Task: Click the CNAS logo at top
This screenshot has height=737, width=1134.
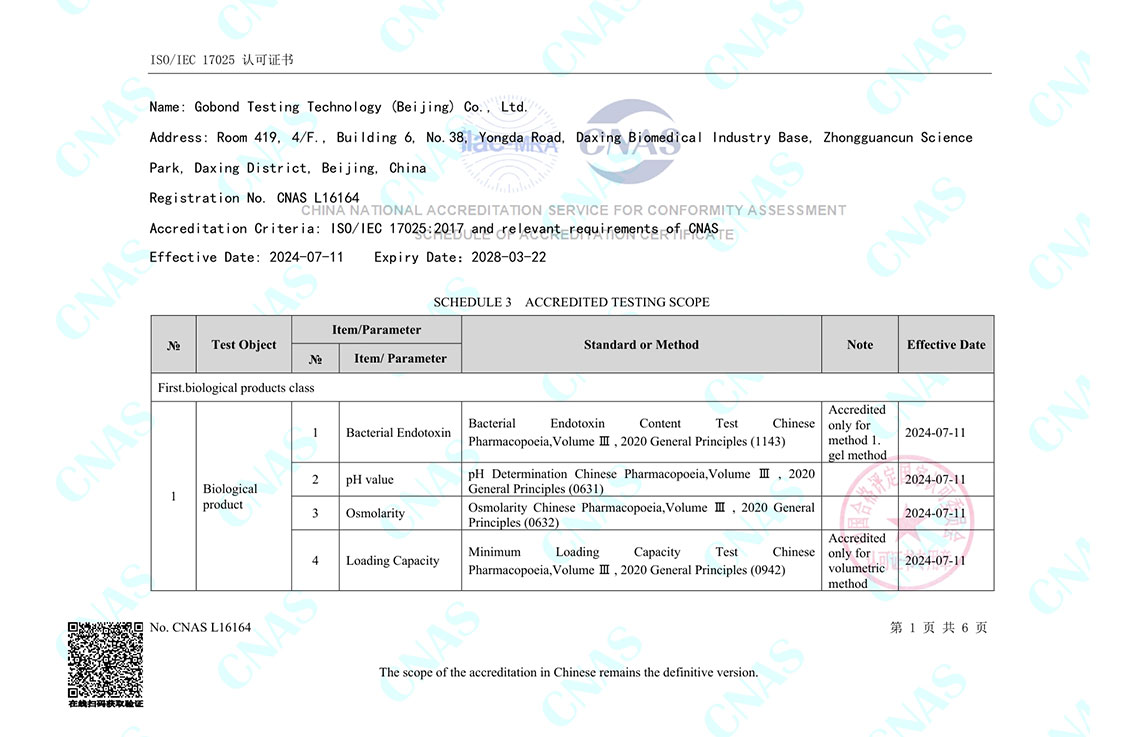Action: pyautogui.click(x=629, y=142)
